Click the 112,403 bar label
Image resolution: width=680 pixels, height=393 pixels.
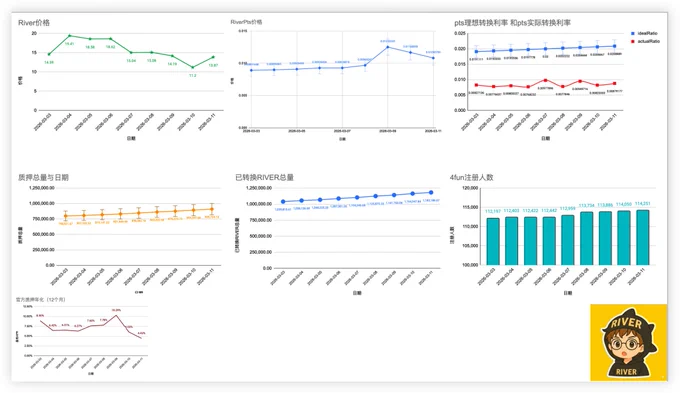pyautogui.click(x=511, y=210)
